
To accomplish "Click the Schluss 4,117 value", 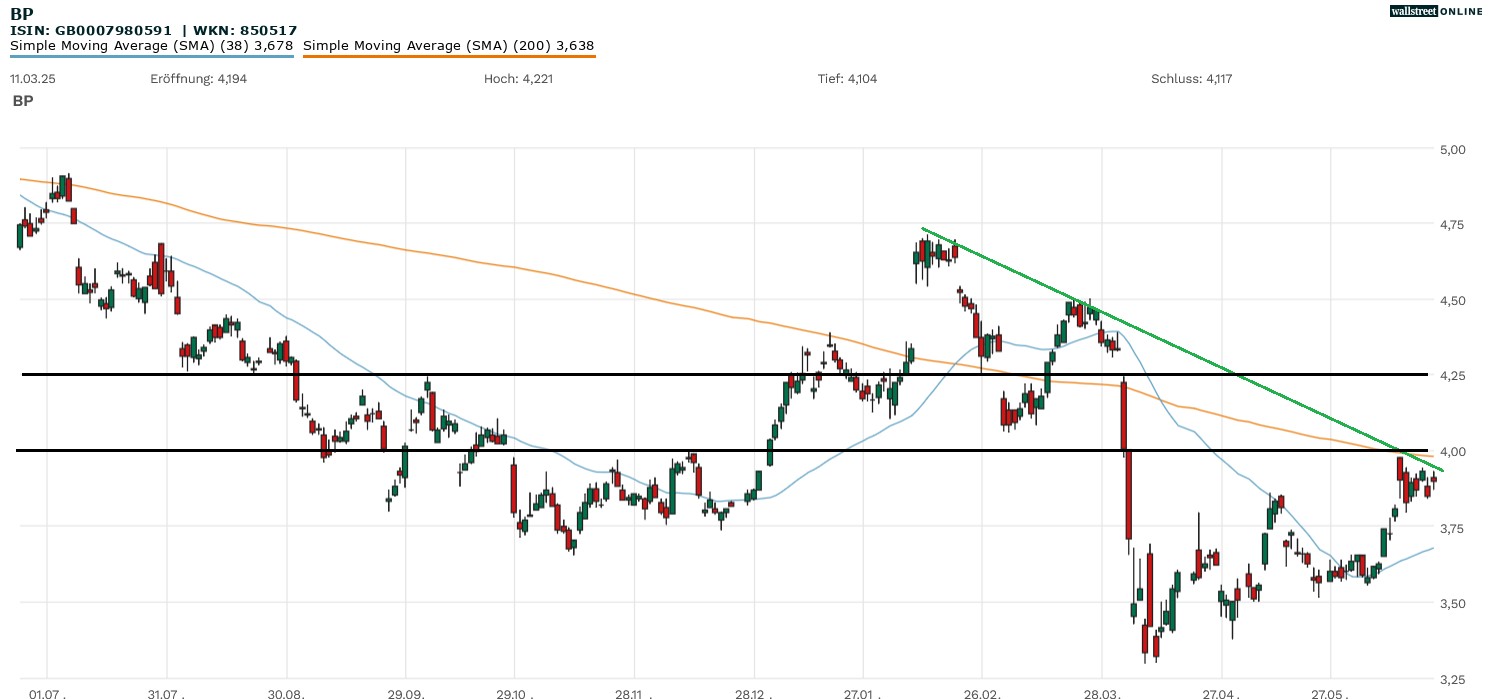I will 1191,79.
